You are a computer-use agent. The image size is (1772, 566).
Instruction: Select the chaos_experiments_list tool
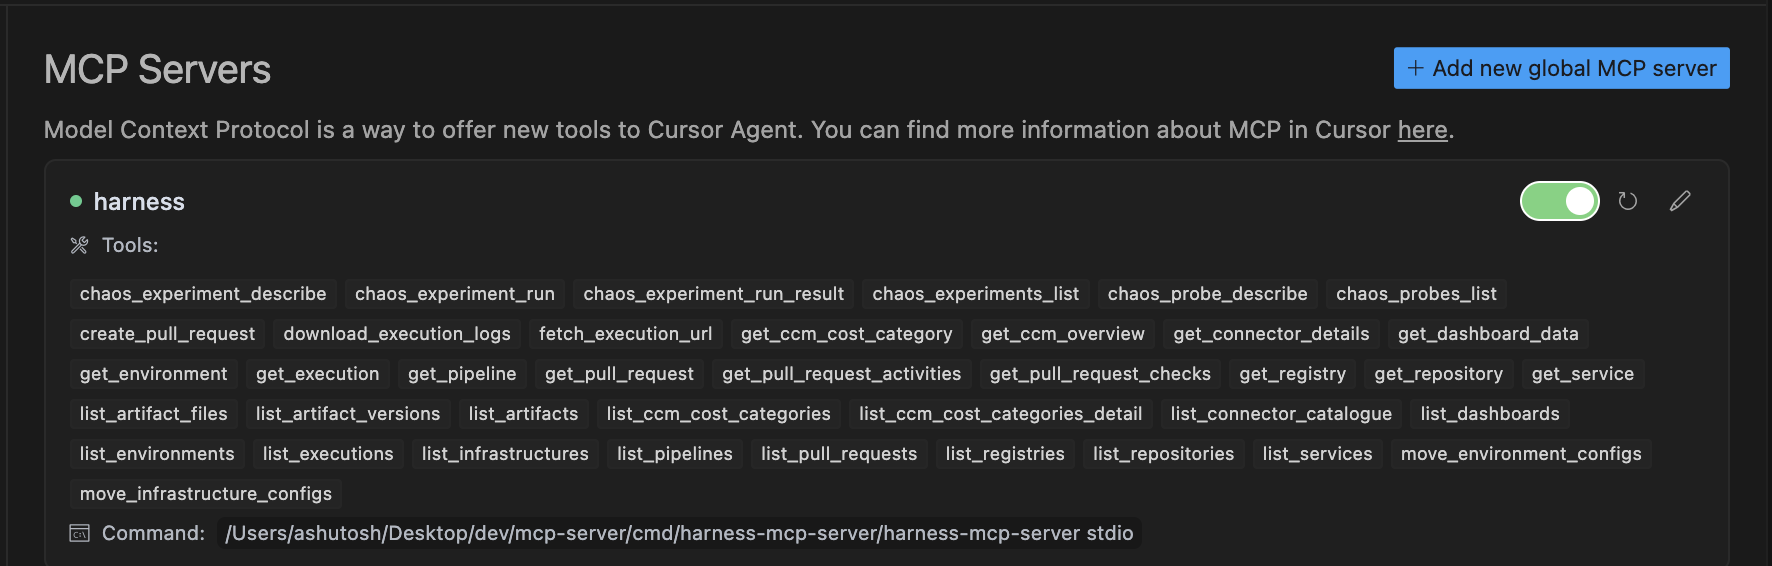click(x=976, y=294)
